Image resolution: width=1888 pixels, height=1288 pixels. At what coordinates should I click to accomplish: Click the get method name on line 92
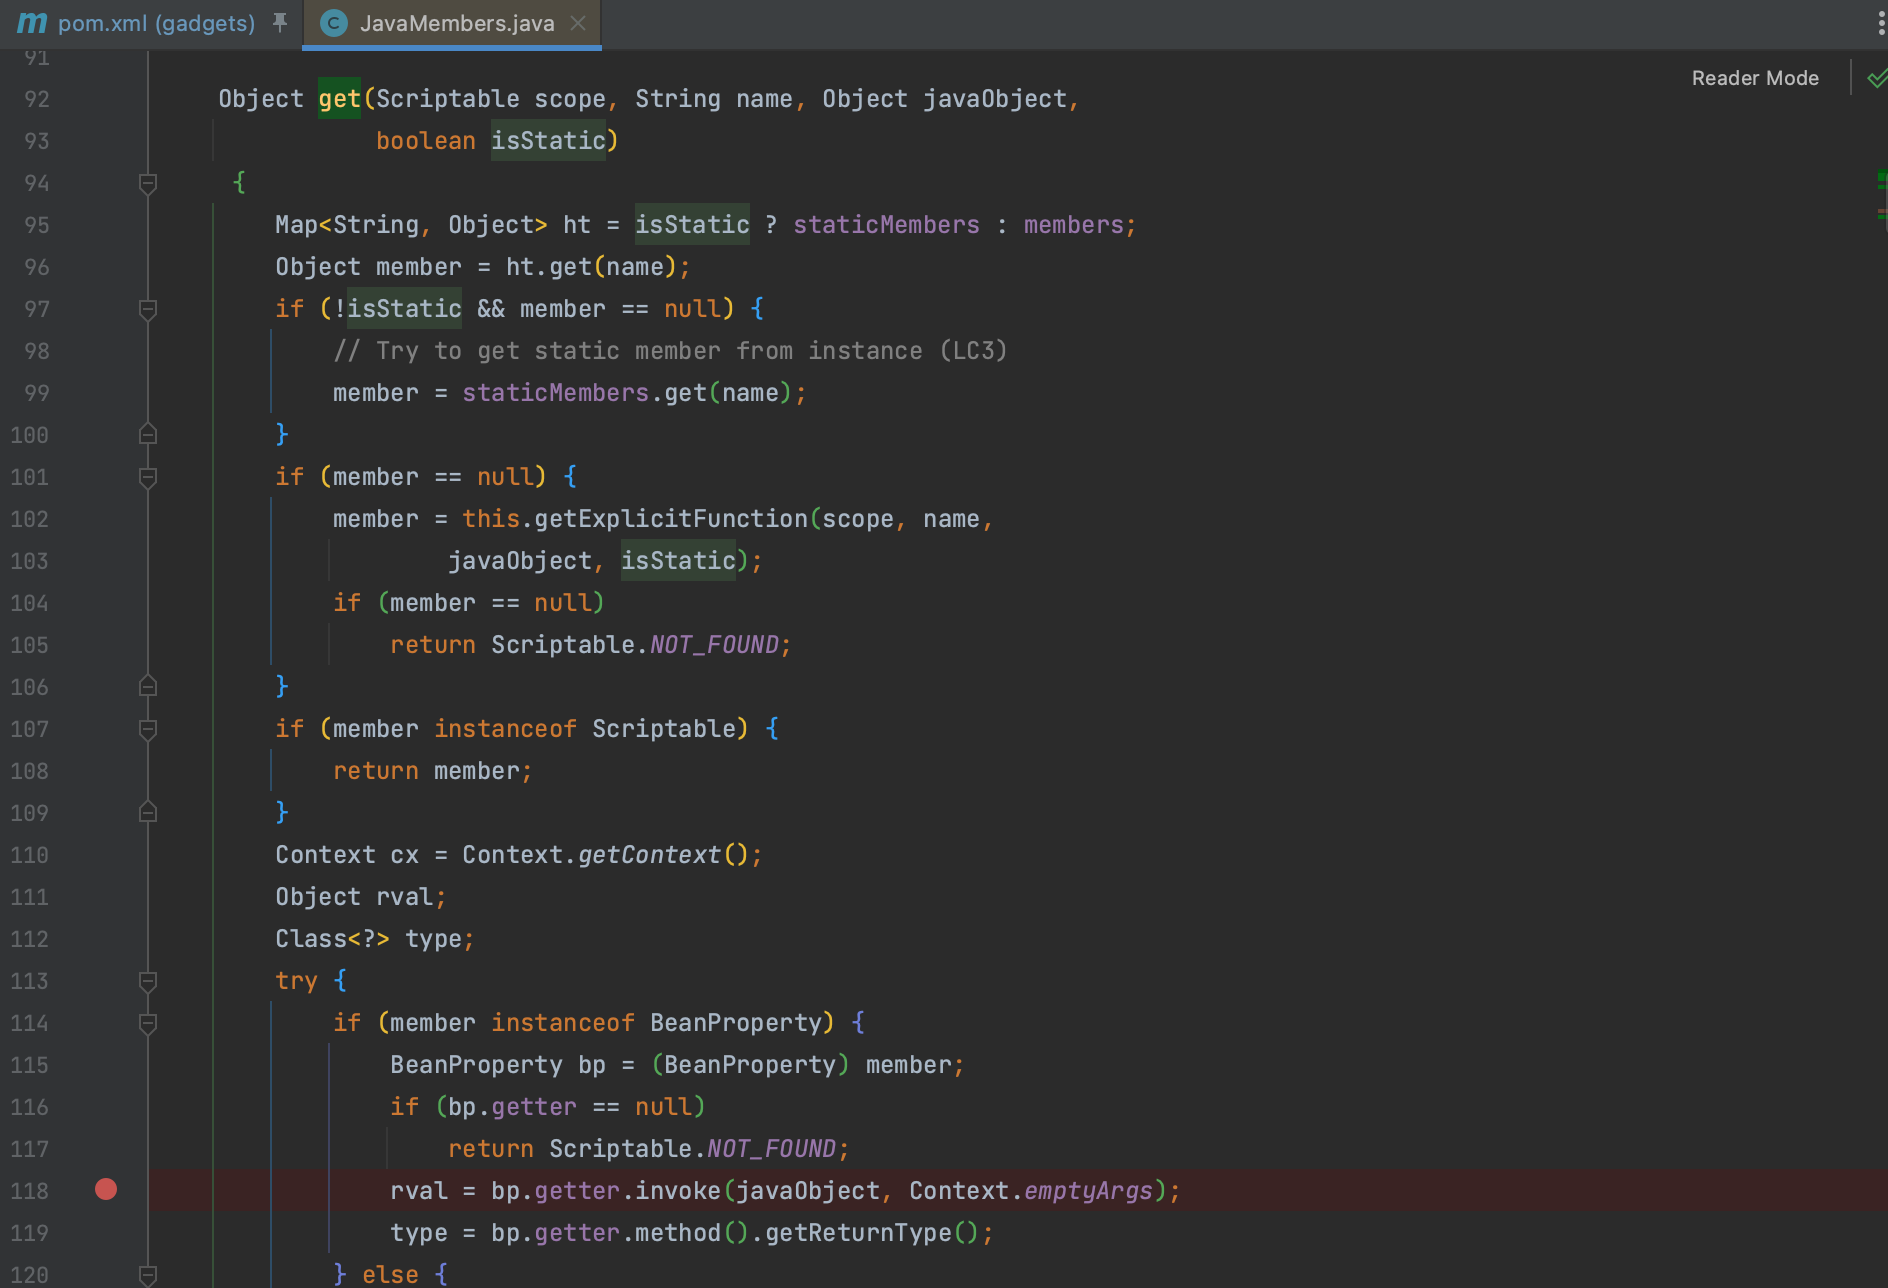click(339, 99)
